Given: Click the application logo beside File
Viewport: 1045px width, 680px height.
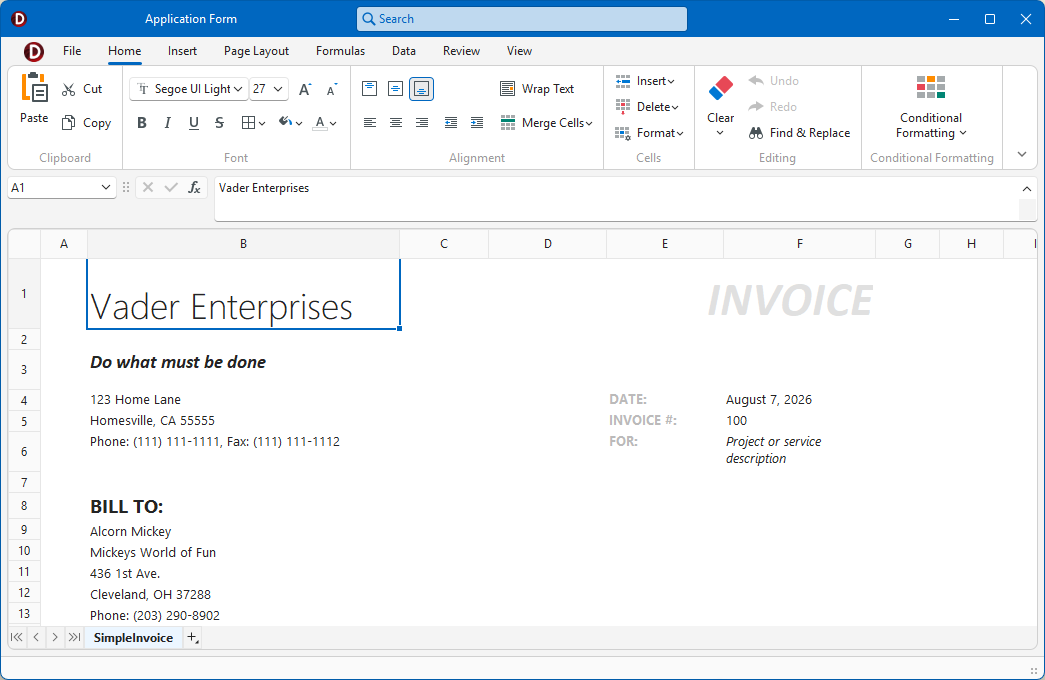Looking at the screenshot, I should point(33,51).
